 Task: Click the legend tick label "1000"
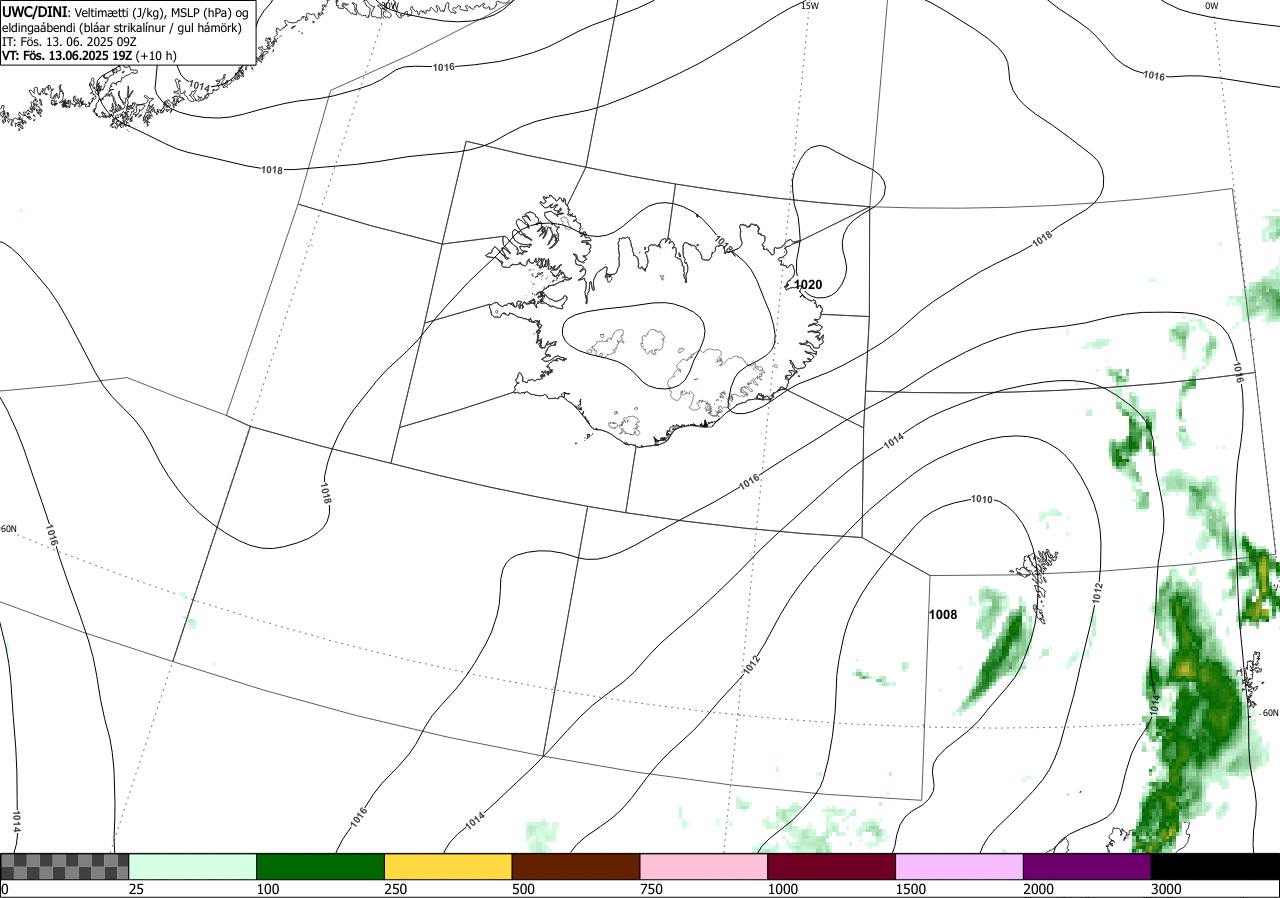coord(782,889)
